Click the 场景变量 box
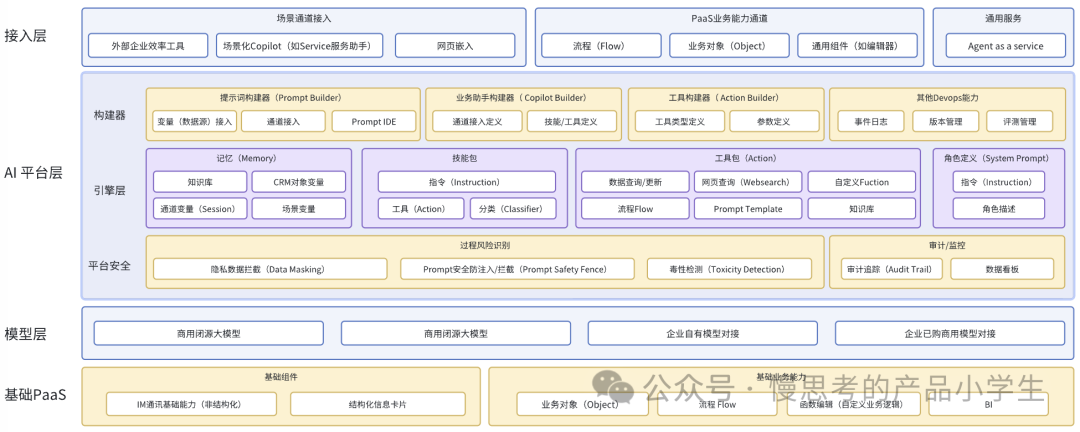The width and height of the screenshot is (1080, 432). [298, 209]
